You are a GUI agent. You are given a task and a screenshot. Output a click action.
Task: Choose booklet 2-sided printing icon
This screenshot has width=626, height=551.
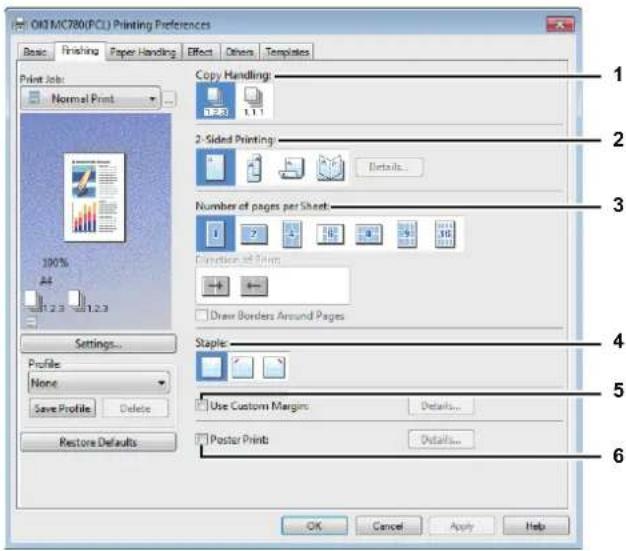[x=330, y=168]
